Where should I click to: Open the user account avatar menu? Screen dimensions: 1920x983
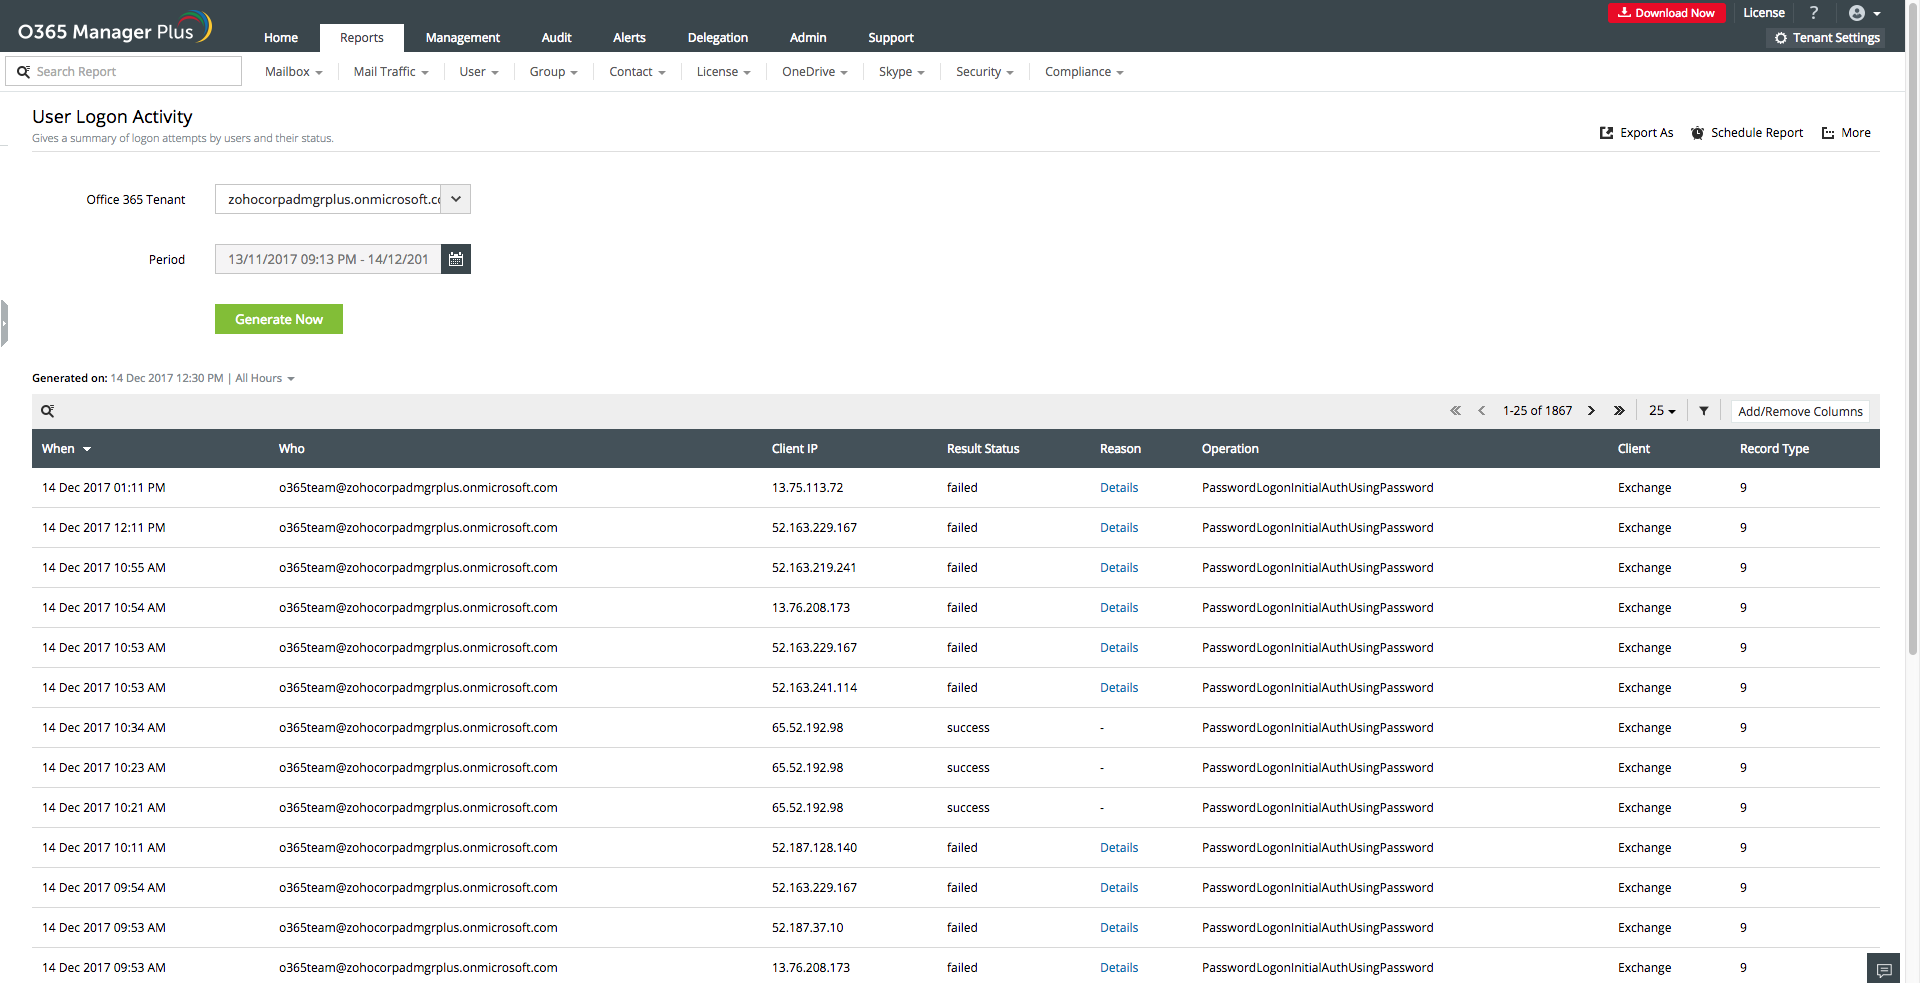pyautogui.click(x=1863, y=13)
